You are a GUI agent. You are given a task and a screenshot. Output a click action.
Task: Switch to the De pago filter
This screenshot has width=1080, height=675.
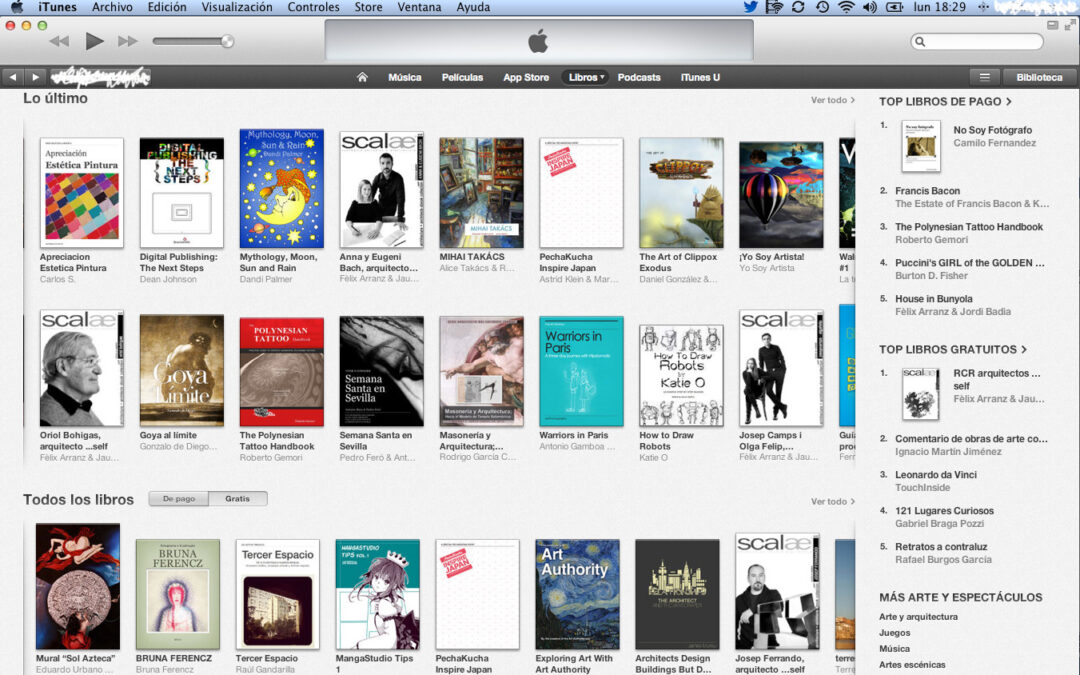tap(178, 498)
